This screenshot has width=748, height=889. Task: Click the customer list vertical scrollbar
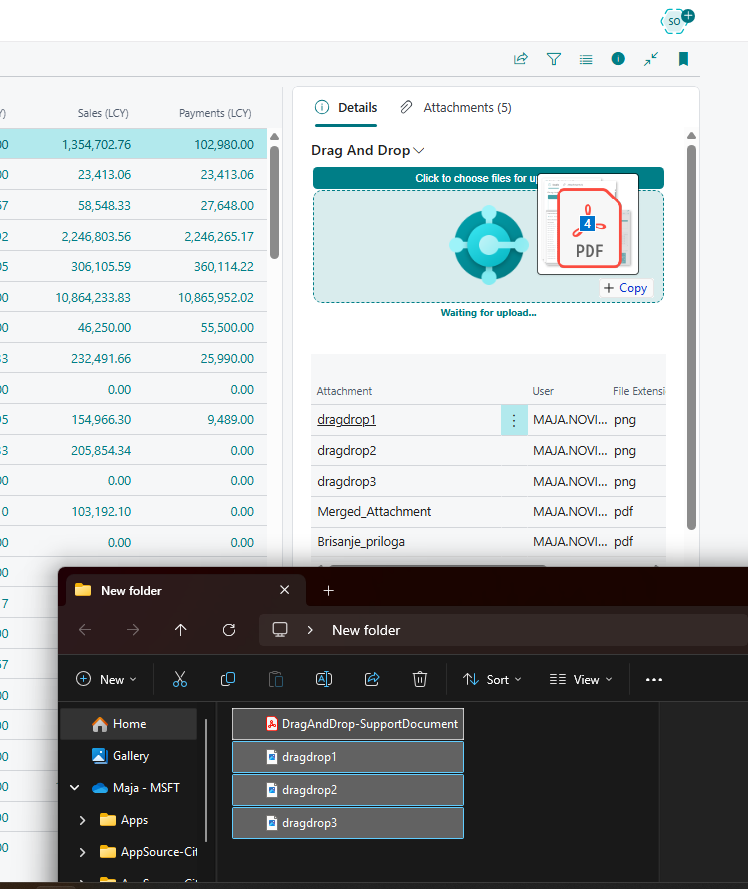click(x=274, y=202)
